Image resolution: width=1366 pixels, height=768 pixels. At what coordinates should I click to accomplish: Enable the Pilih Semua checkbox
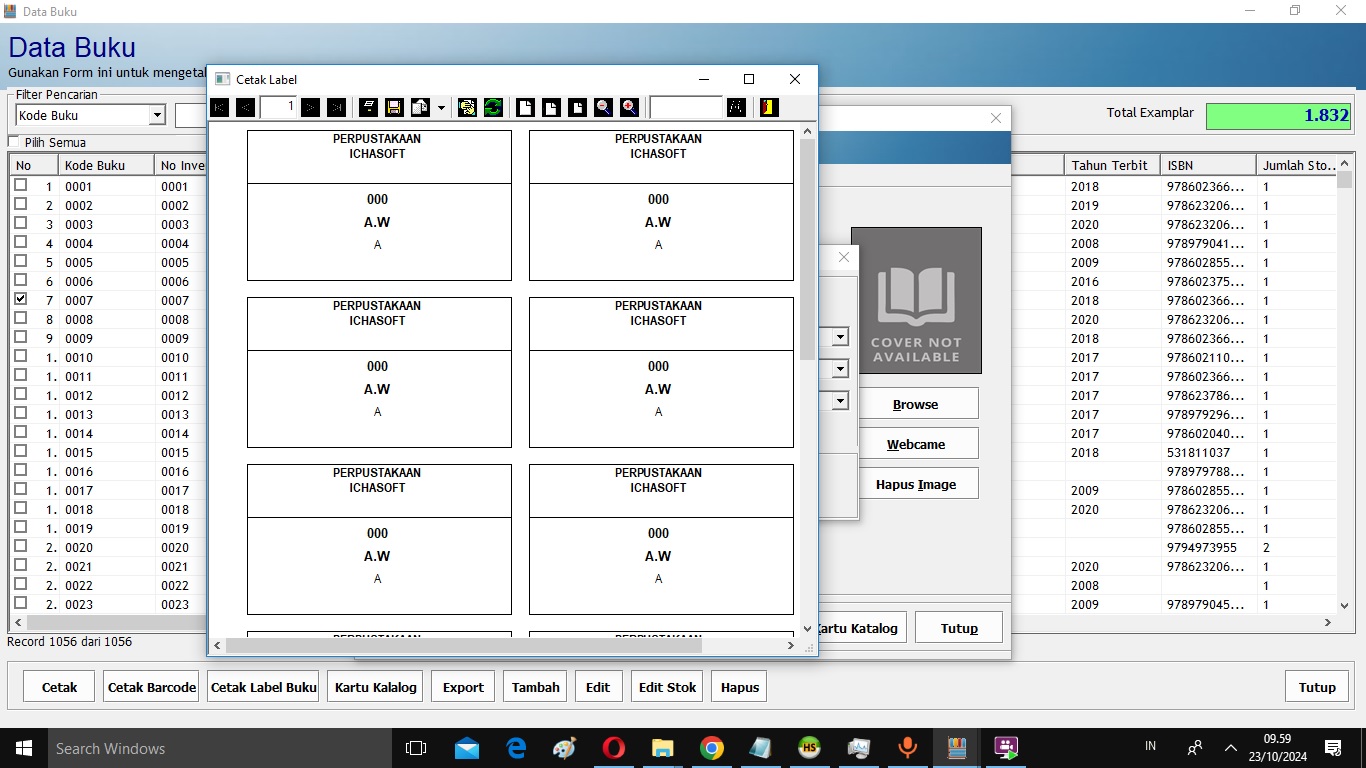(x=15, y=142)
